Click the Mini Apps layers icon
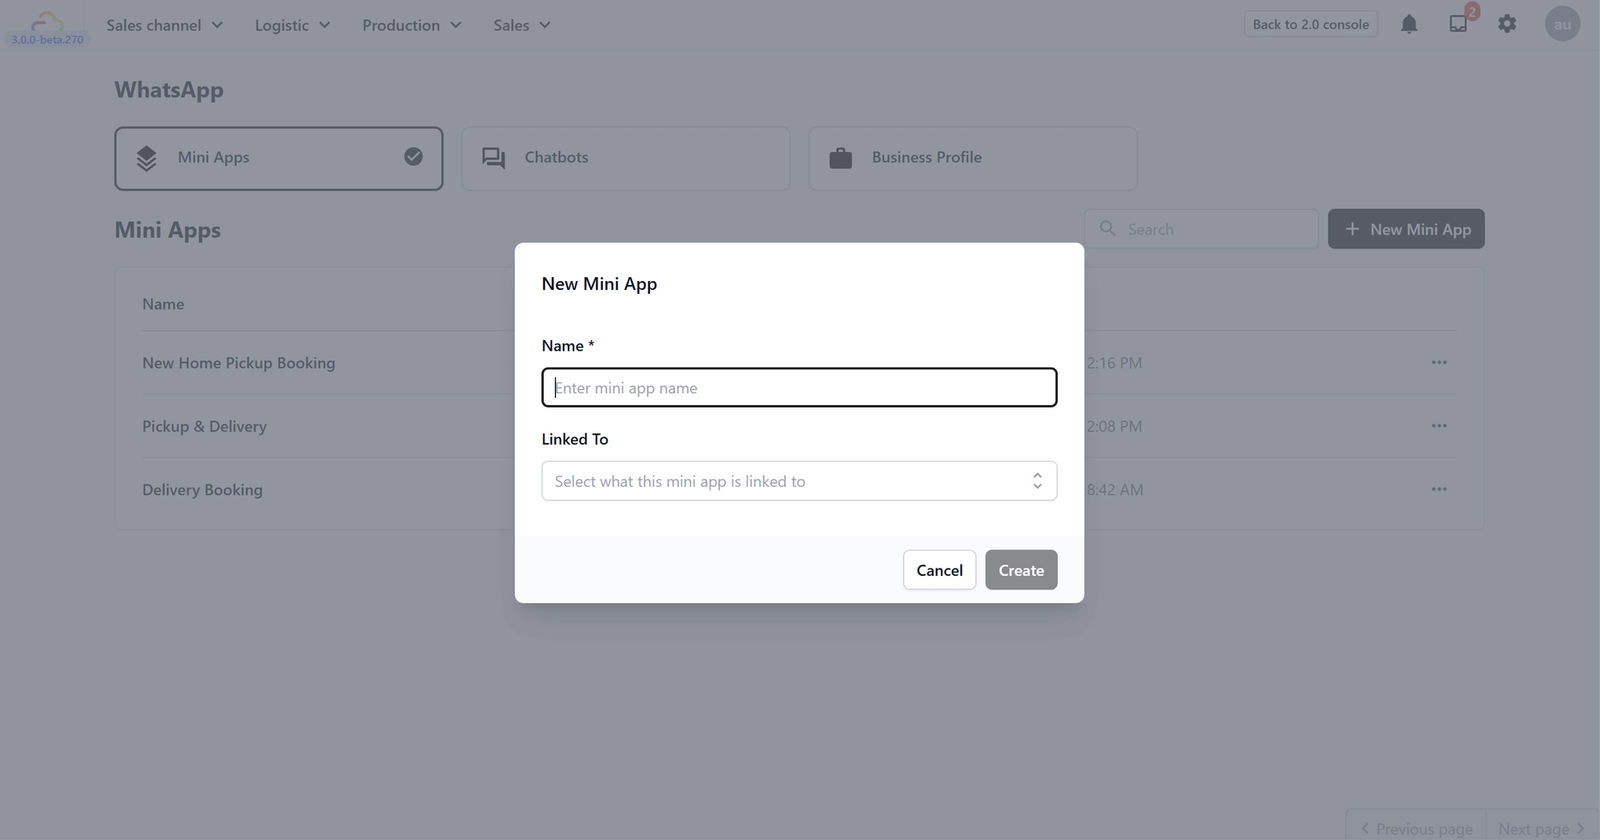 click(x=147, y=158)
